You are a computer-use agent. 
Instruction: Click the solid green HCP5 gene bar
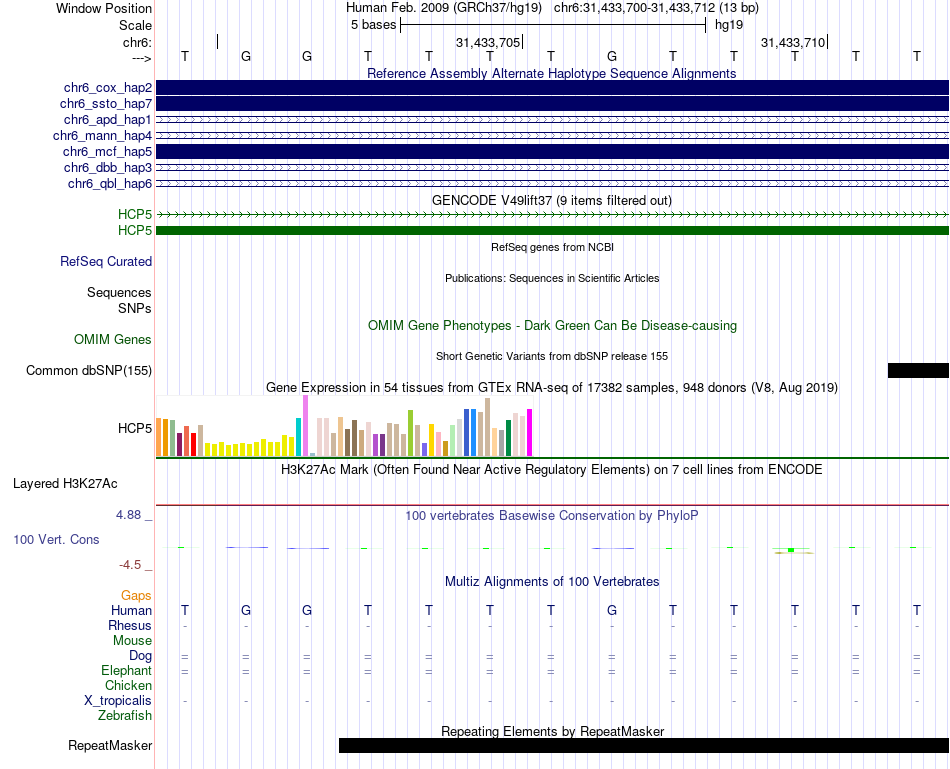tap(552, 230)
